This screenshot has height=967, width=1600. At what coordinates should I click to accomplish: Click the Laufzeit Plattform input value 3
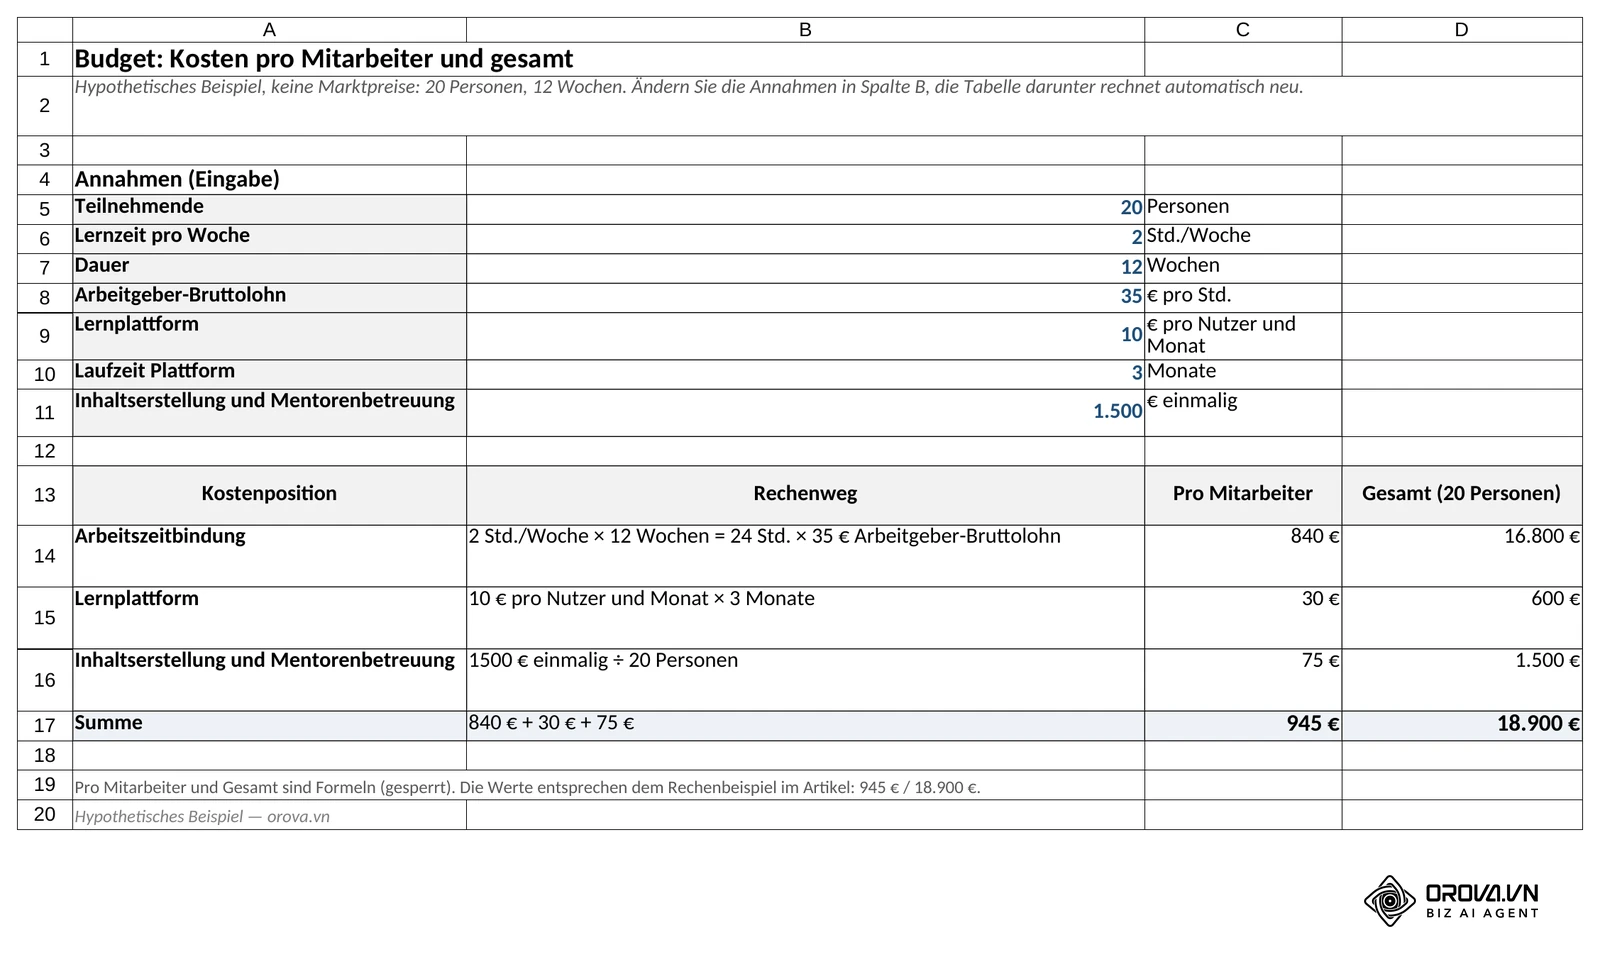point(1137,373)
